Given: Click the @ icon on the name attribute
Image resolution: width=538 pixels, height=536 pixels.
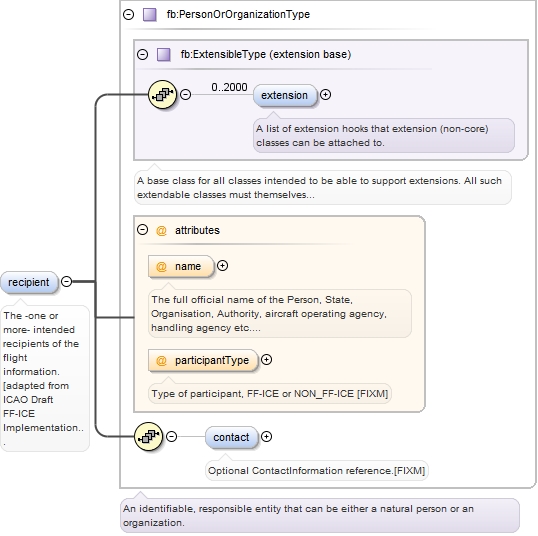Looking at the screenshot, I should 161,266.
